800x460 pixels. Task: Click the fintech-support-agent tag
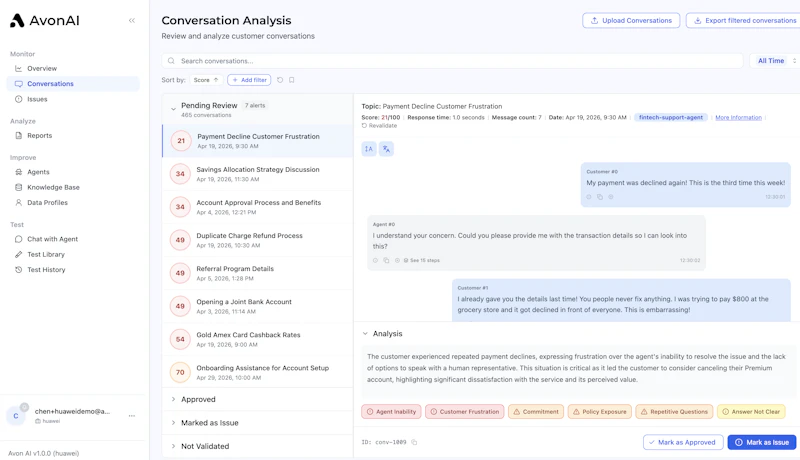[670, 117]
